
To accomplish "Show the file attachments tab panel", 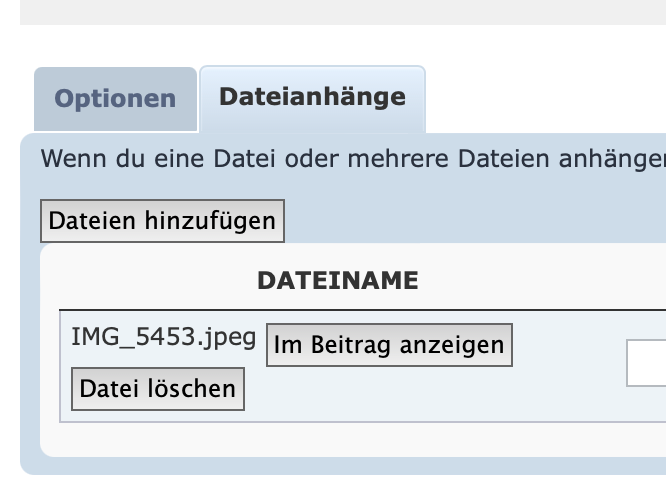I will [x=312, y=97].
